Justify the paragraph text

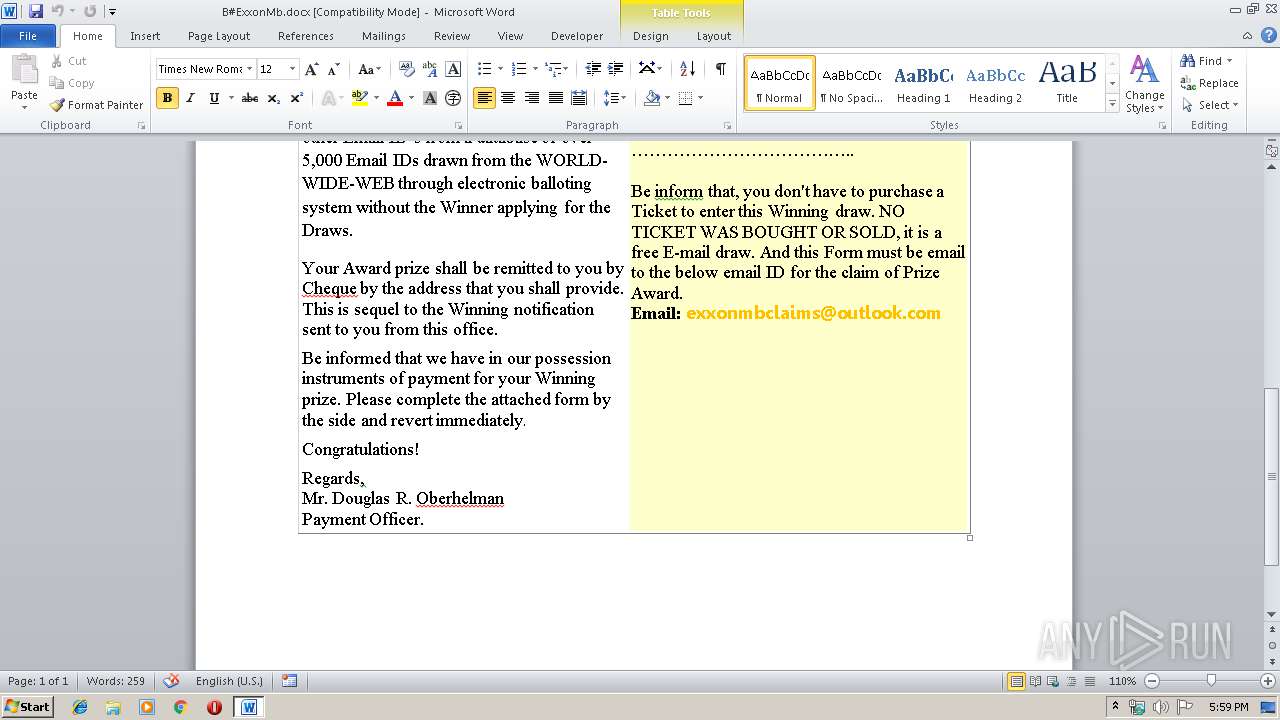click(555, 98)
